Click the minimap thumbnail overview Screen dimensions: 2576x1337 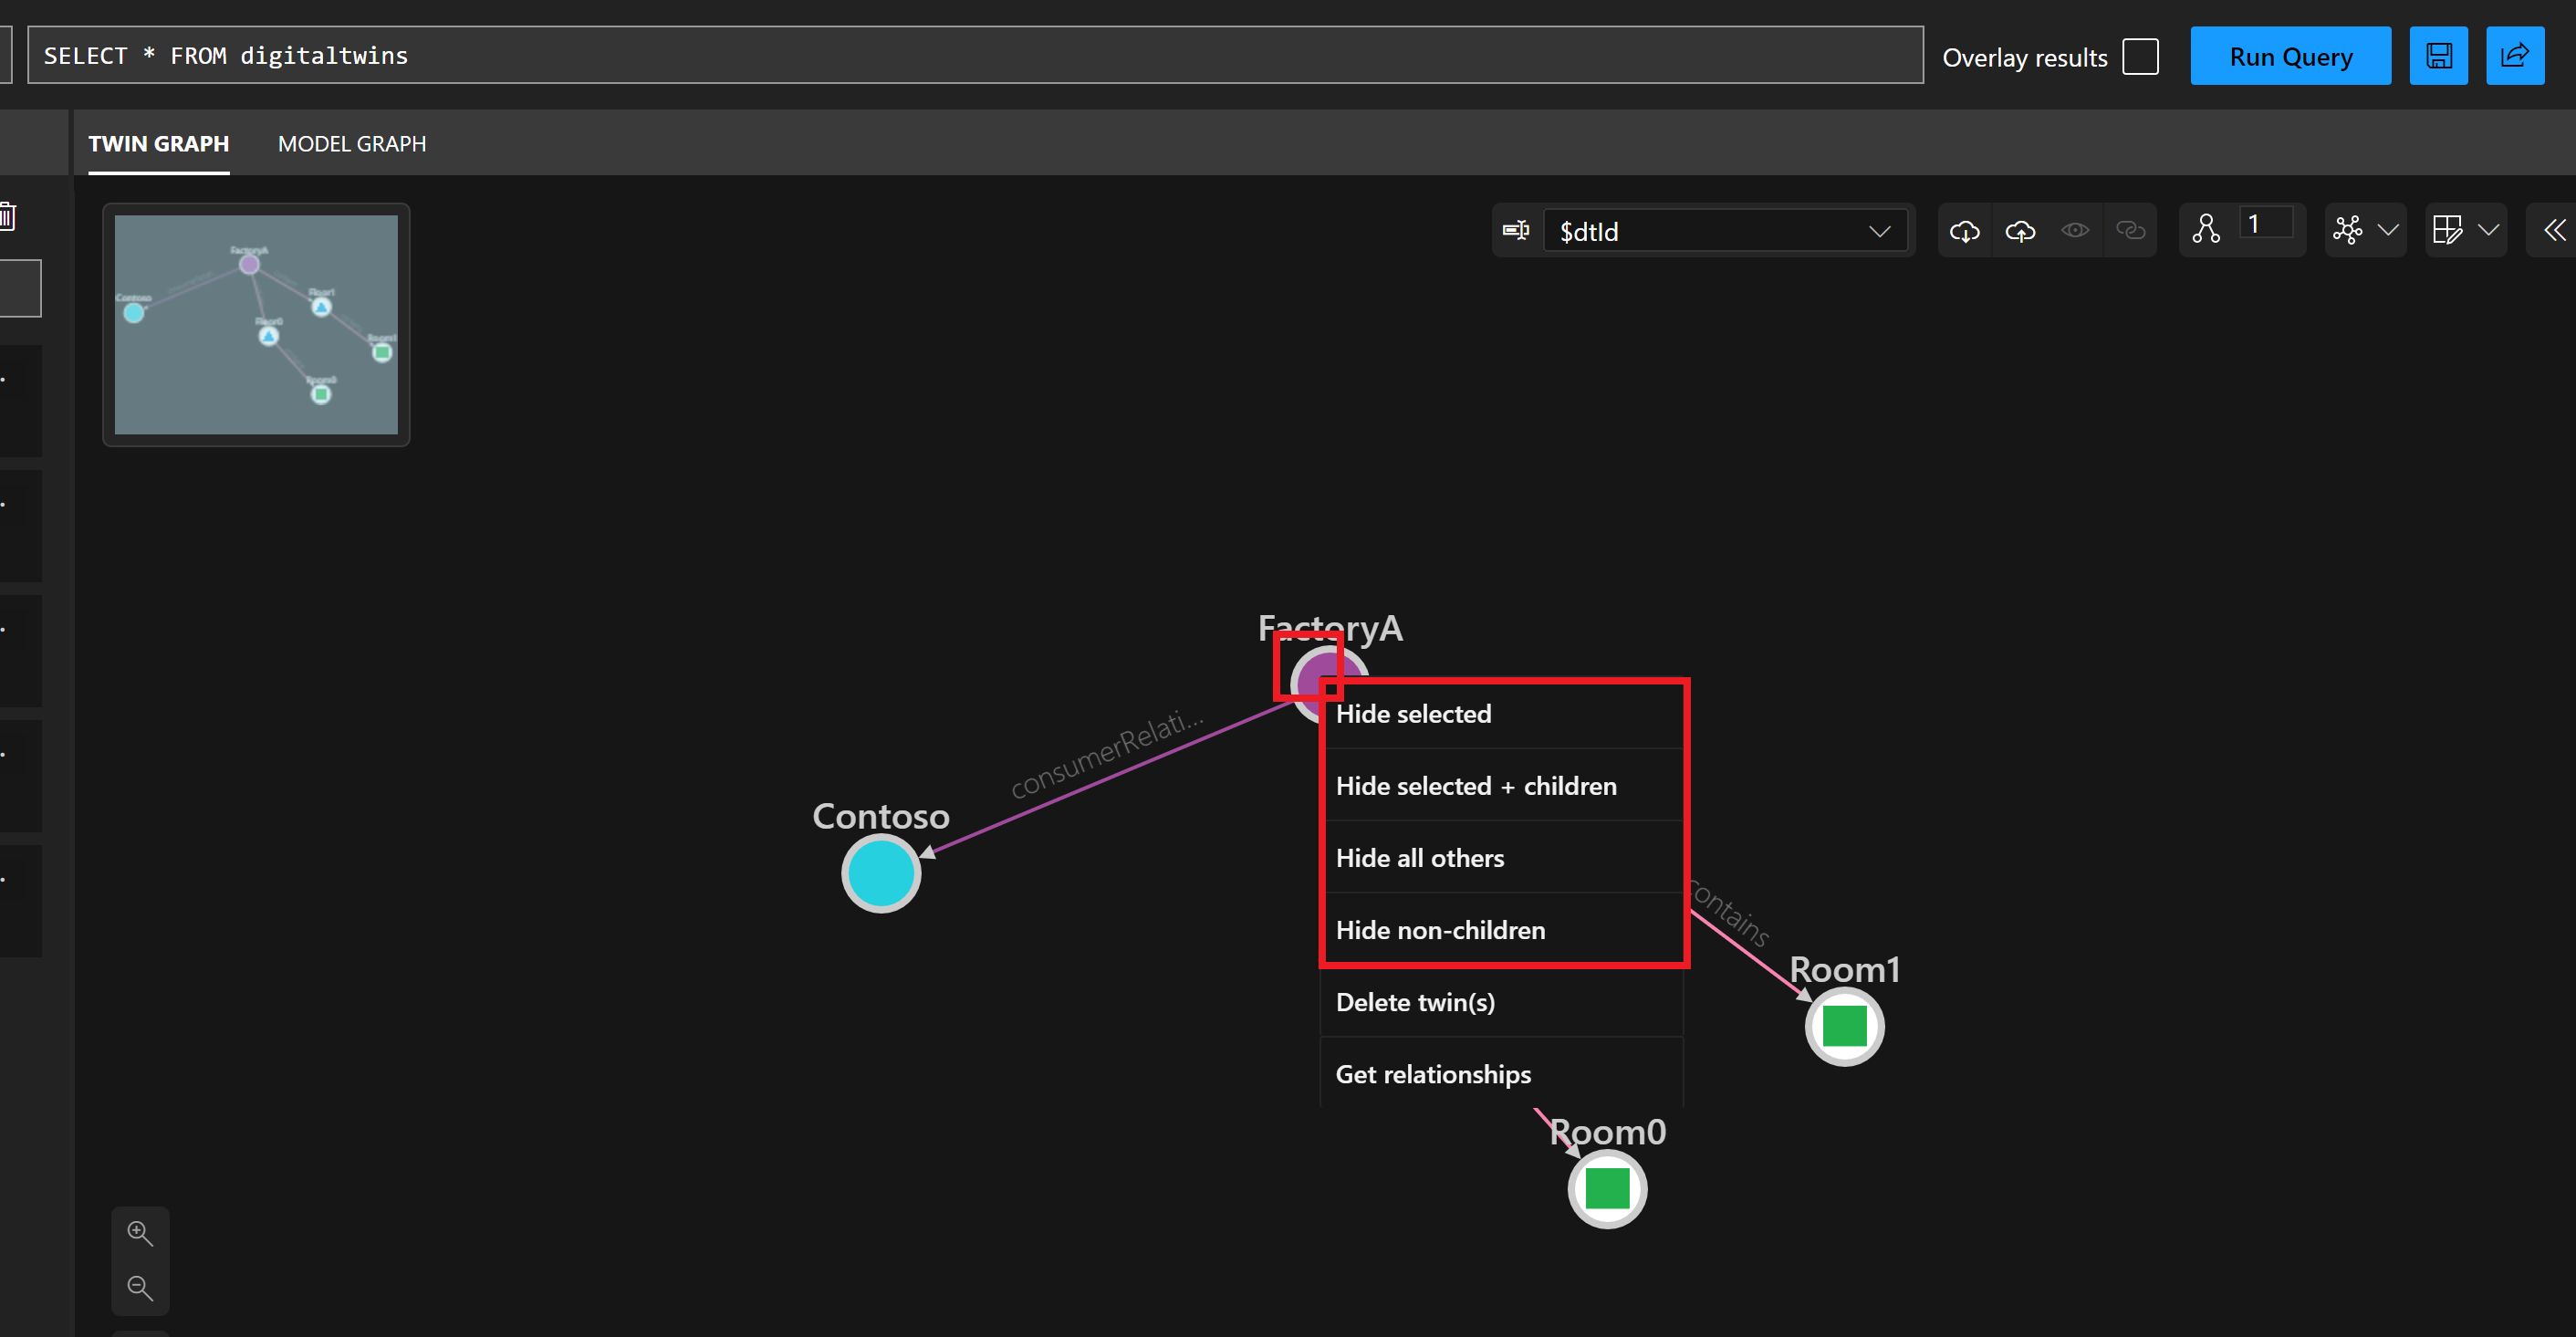click(255, 325)
